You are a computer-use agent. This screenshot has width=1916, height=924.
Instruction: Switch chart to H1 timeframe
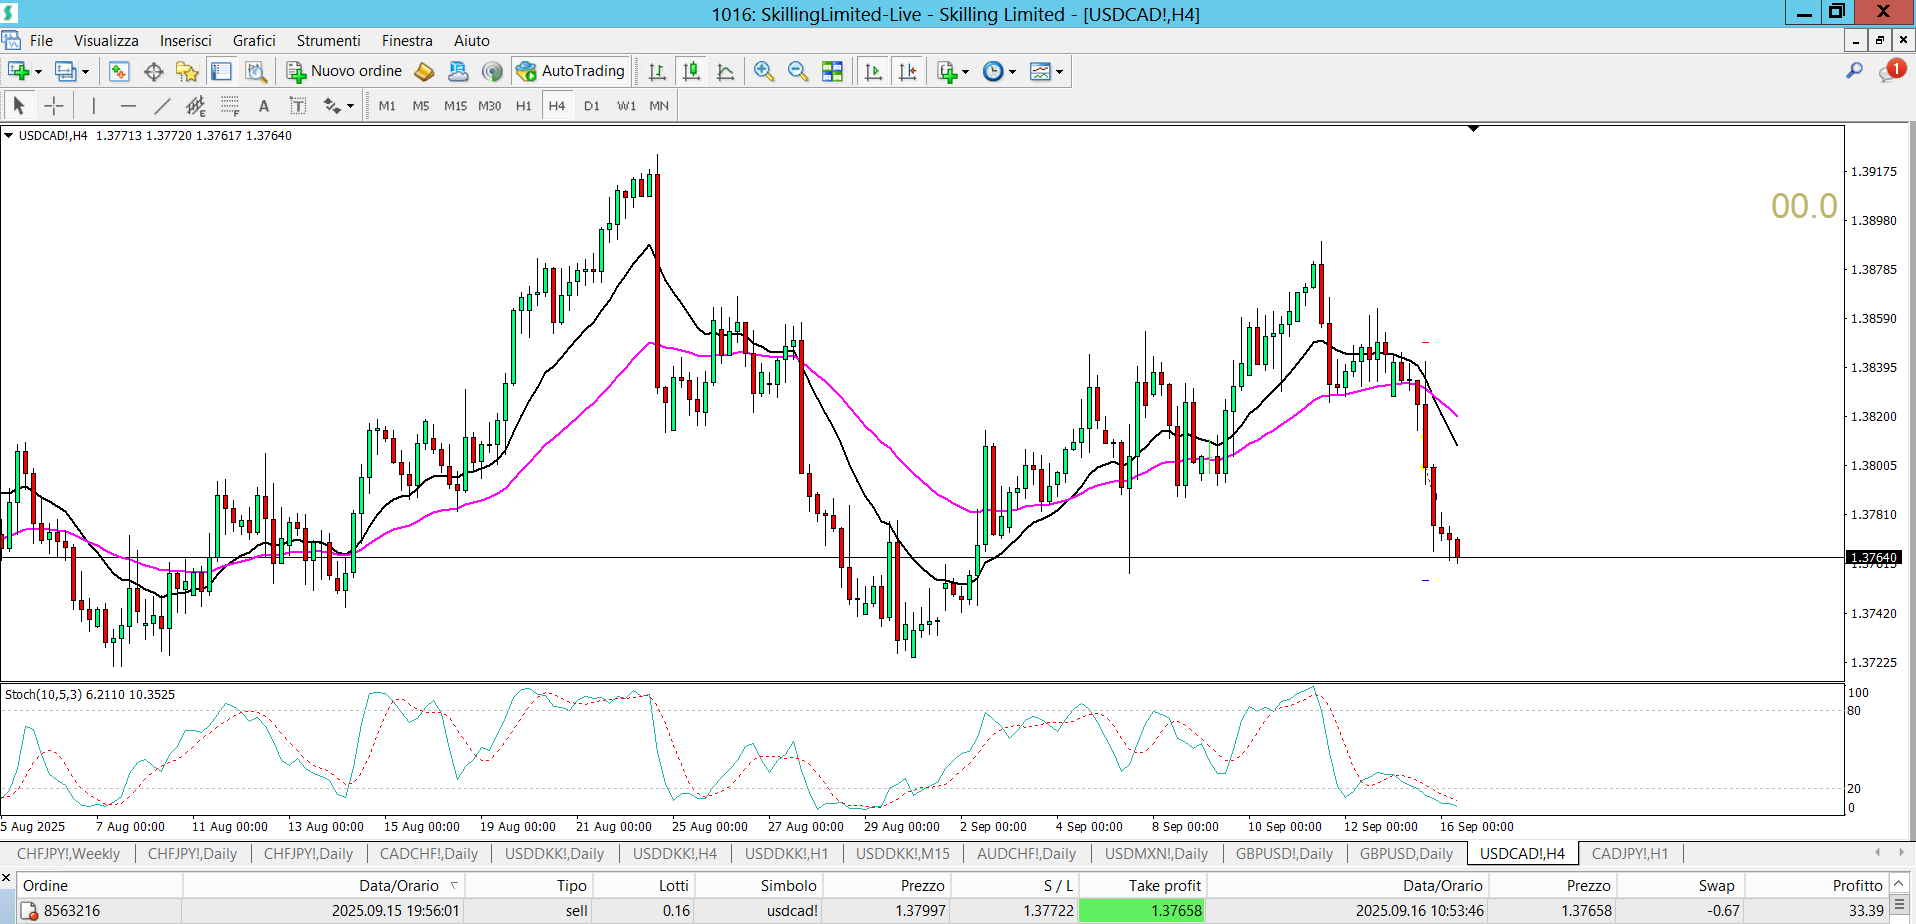coord(524,105)
